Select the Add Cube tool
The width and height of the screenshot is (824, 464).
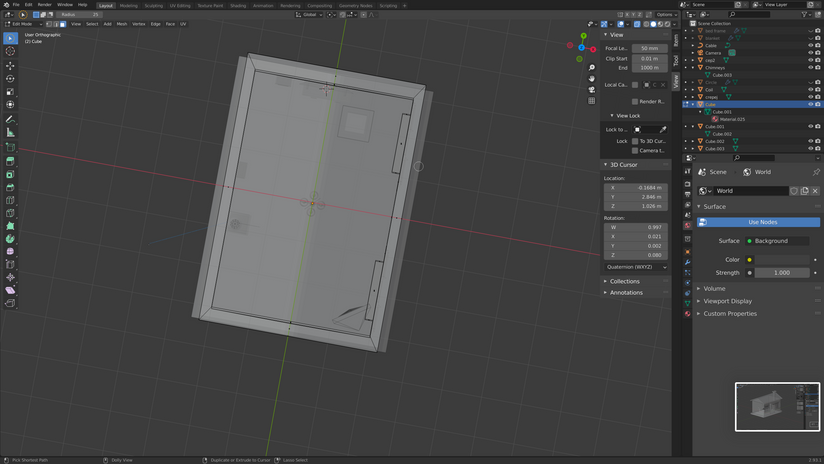(x=10, y=147)
